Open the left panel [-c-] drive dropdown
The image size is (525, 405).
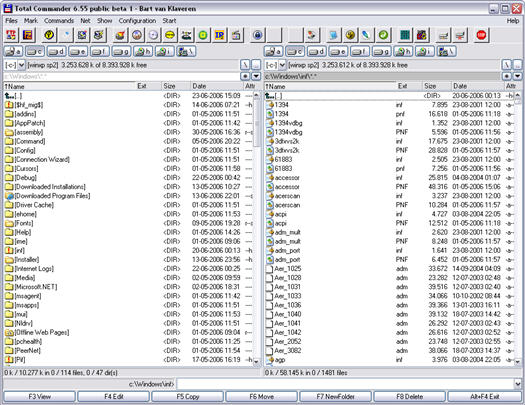[21, 65]
